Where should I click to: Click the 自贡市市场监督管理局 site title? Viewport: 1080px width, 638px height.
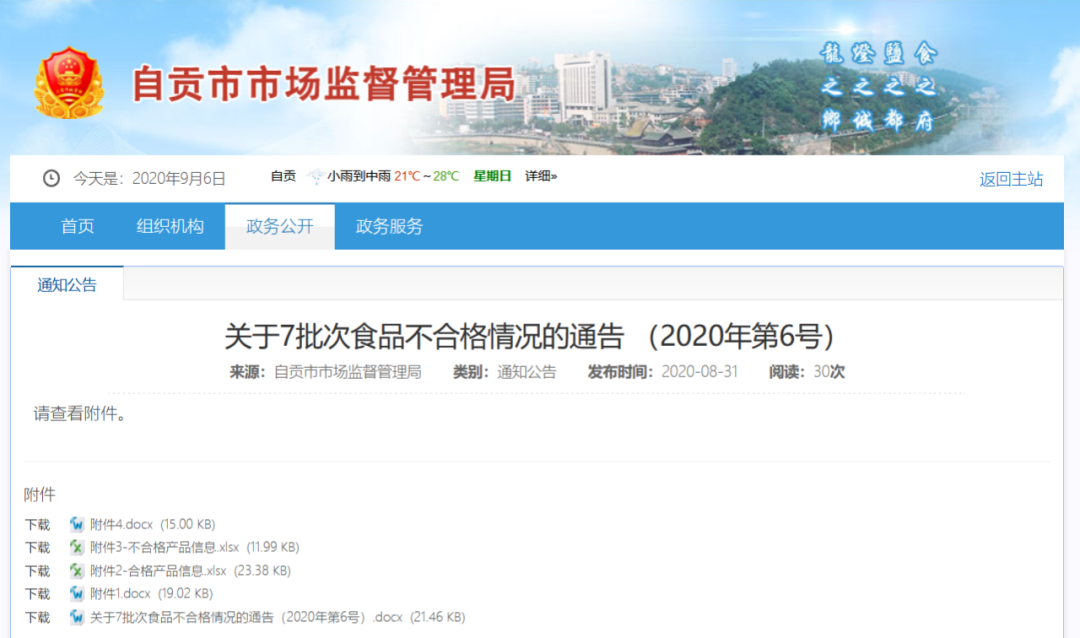323,84
